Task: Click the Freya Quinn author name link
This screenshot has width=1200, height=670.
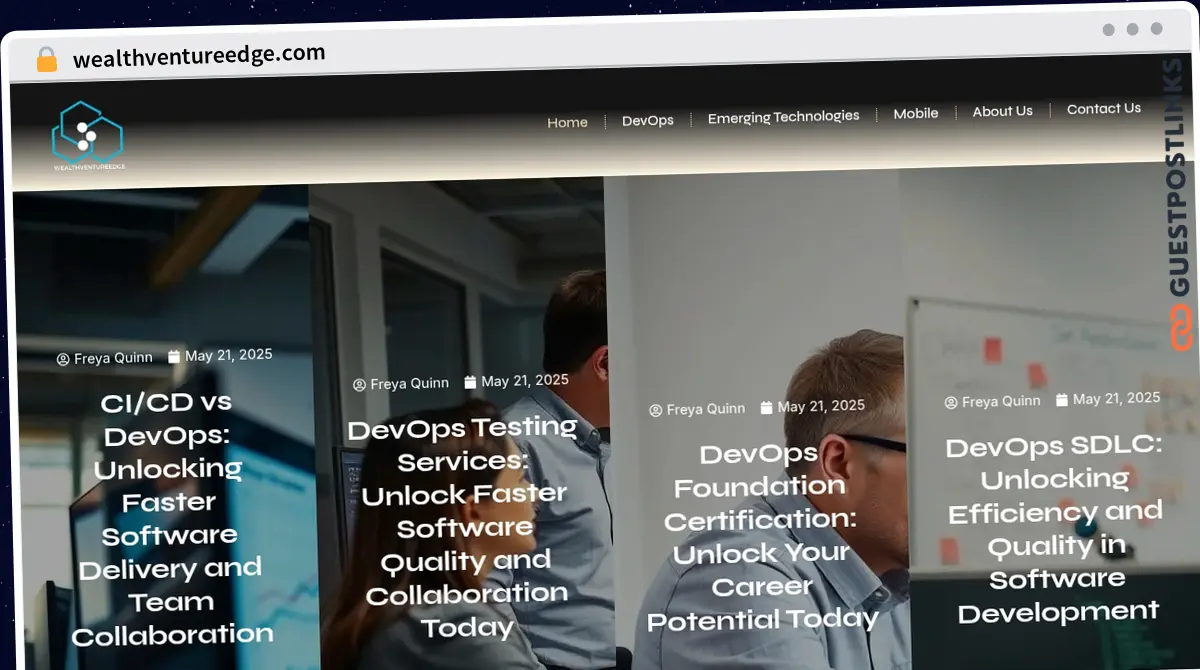Action: pyautogui.click(x=113, y=358)
